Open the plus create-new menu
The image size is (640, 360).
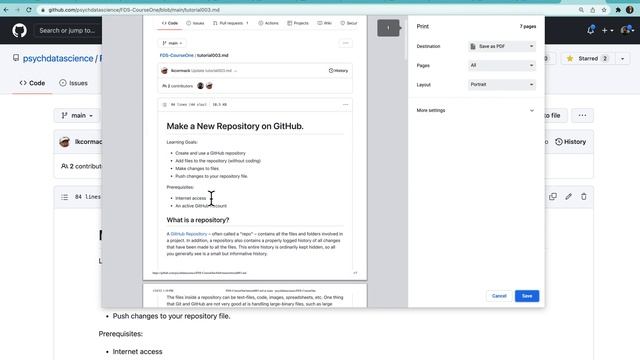[x=607, y=31]
